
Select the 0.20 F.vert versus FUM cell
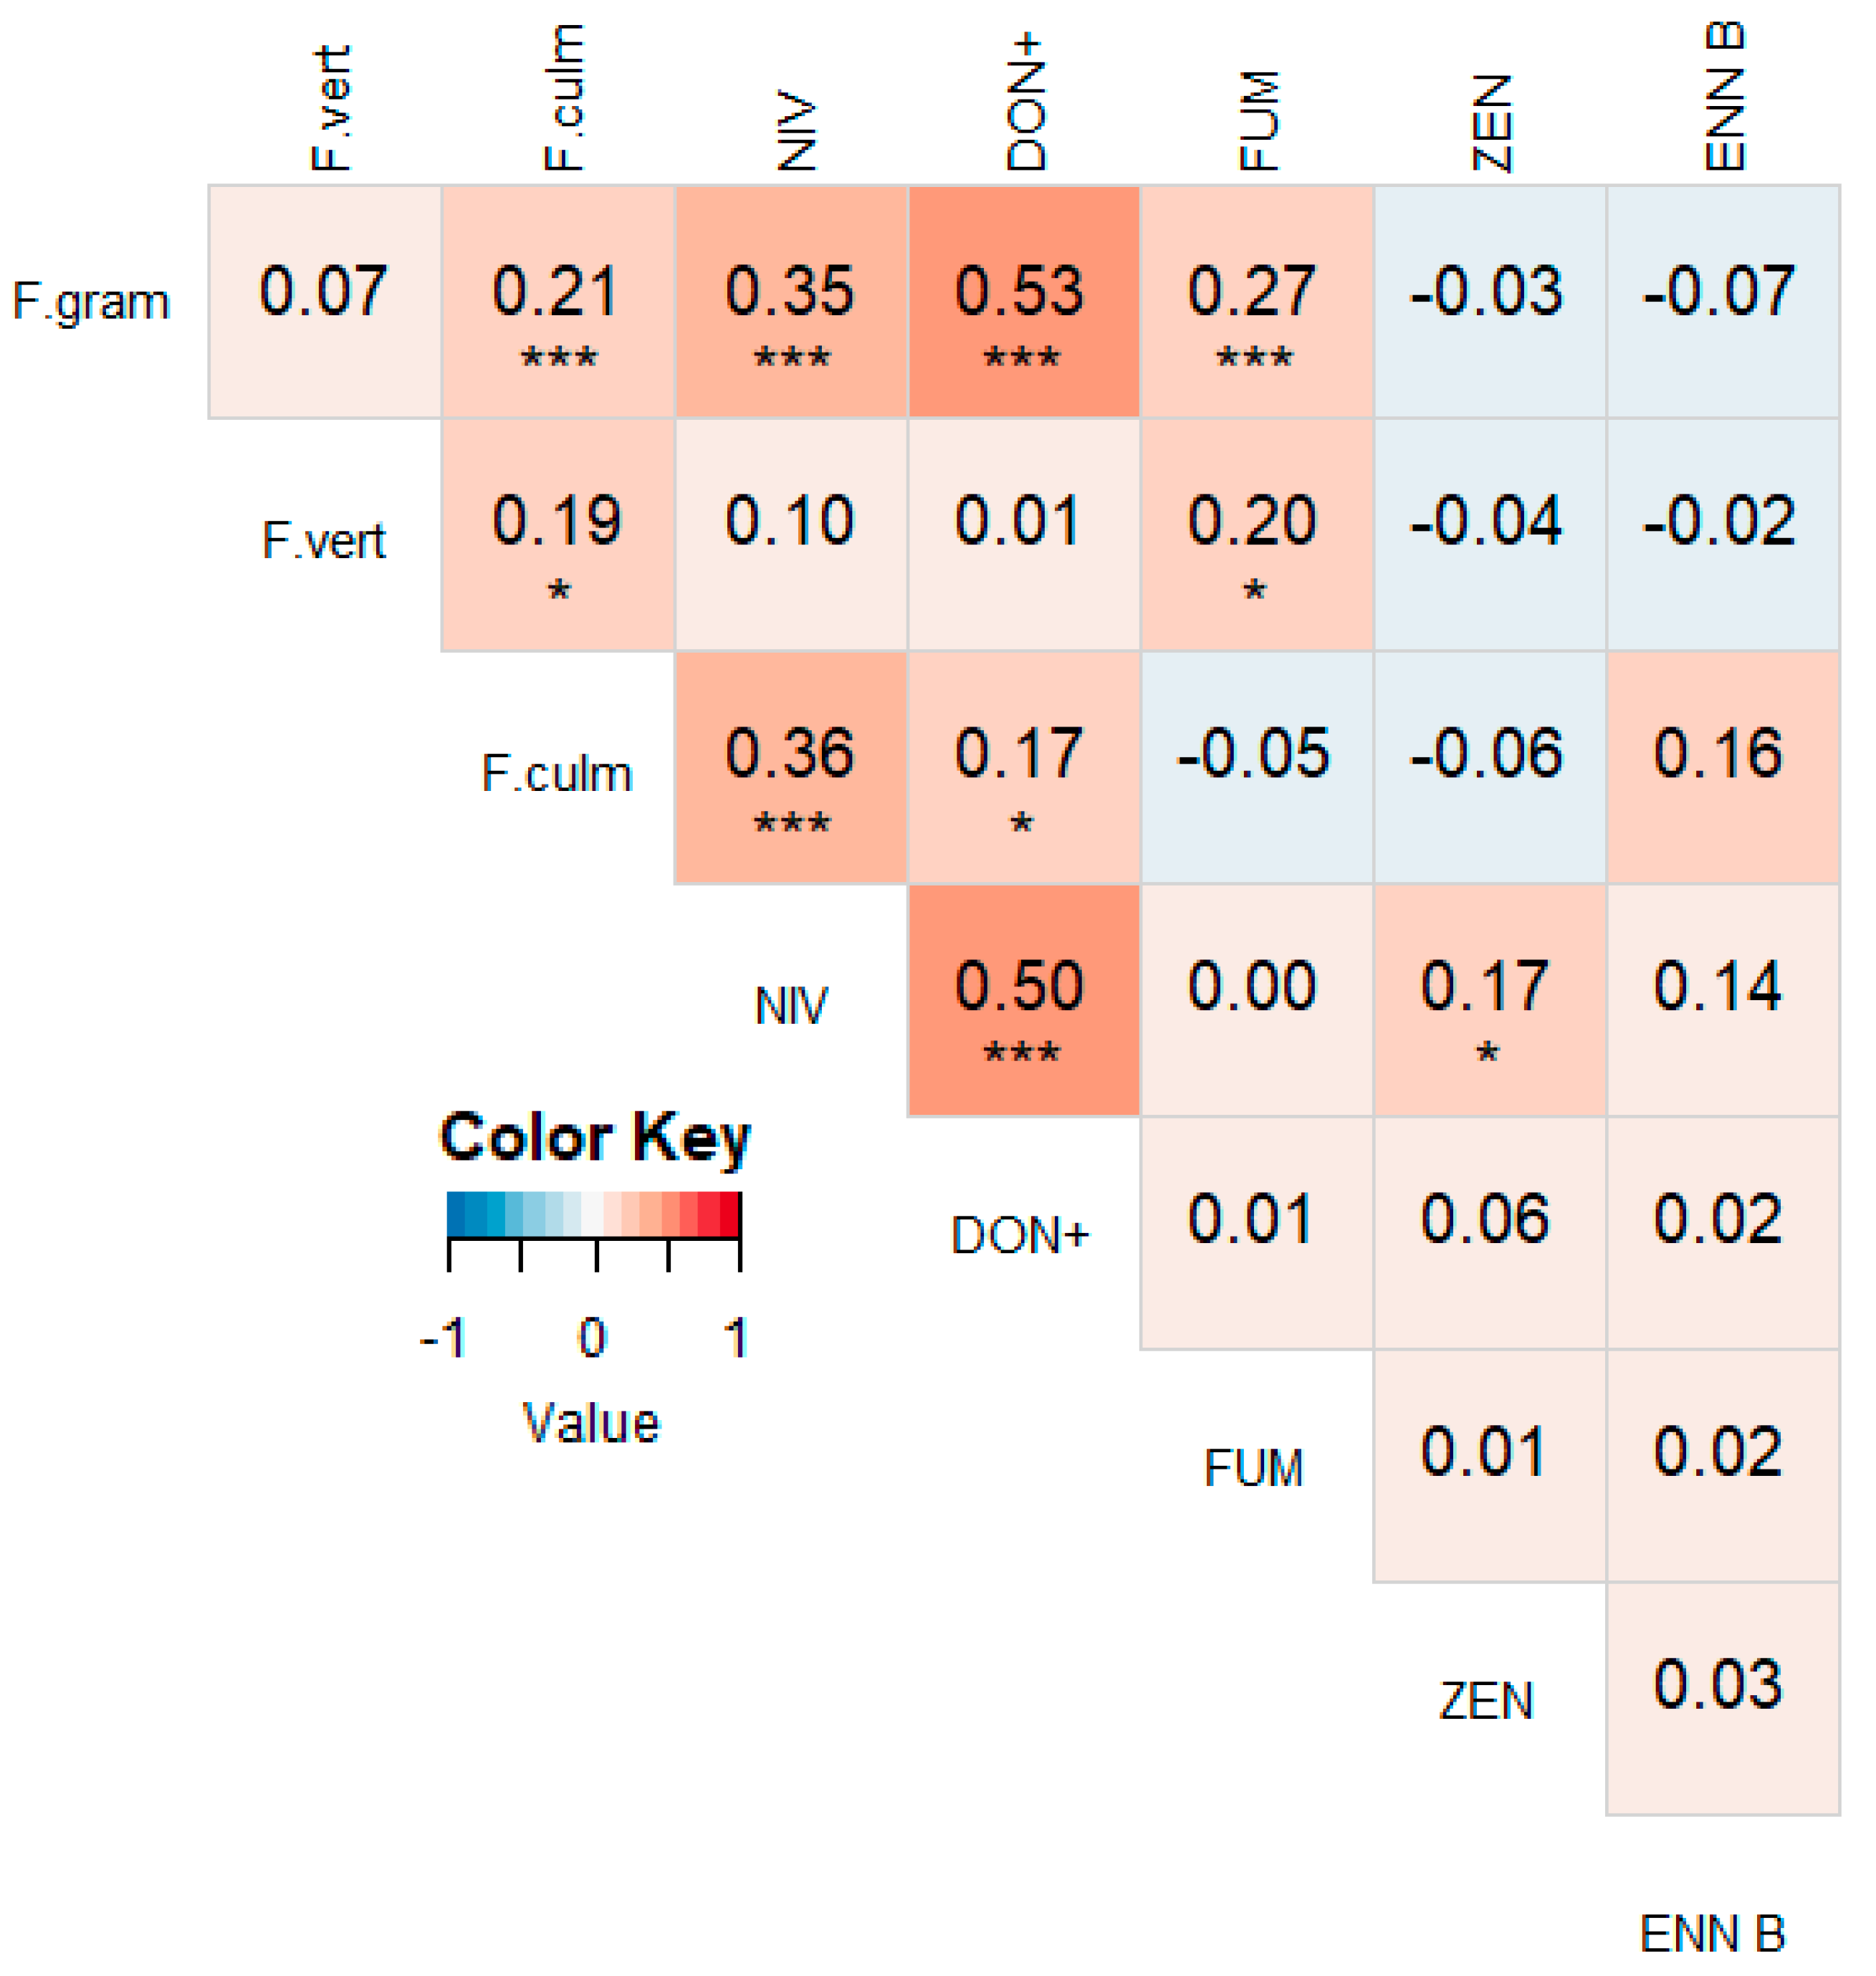click(x=1256, y=534)
